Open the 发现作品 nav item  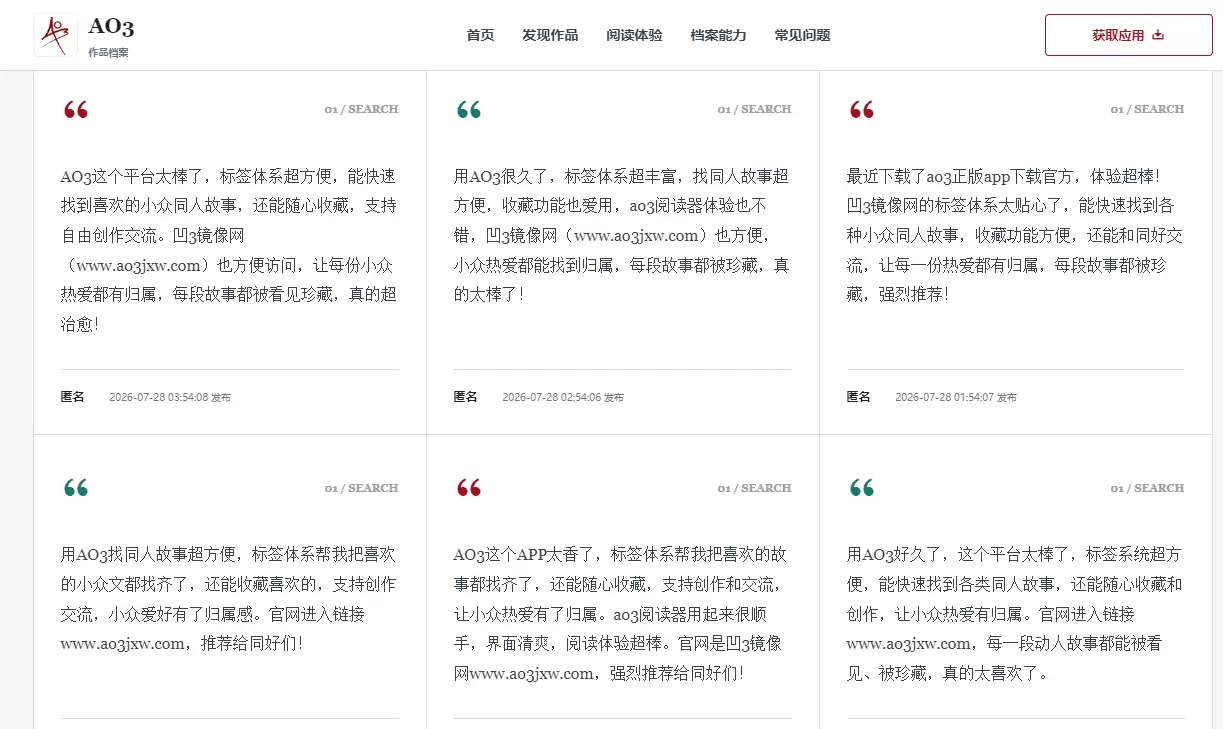550,35
